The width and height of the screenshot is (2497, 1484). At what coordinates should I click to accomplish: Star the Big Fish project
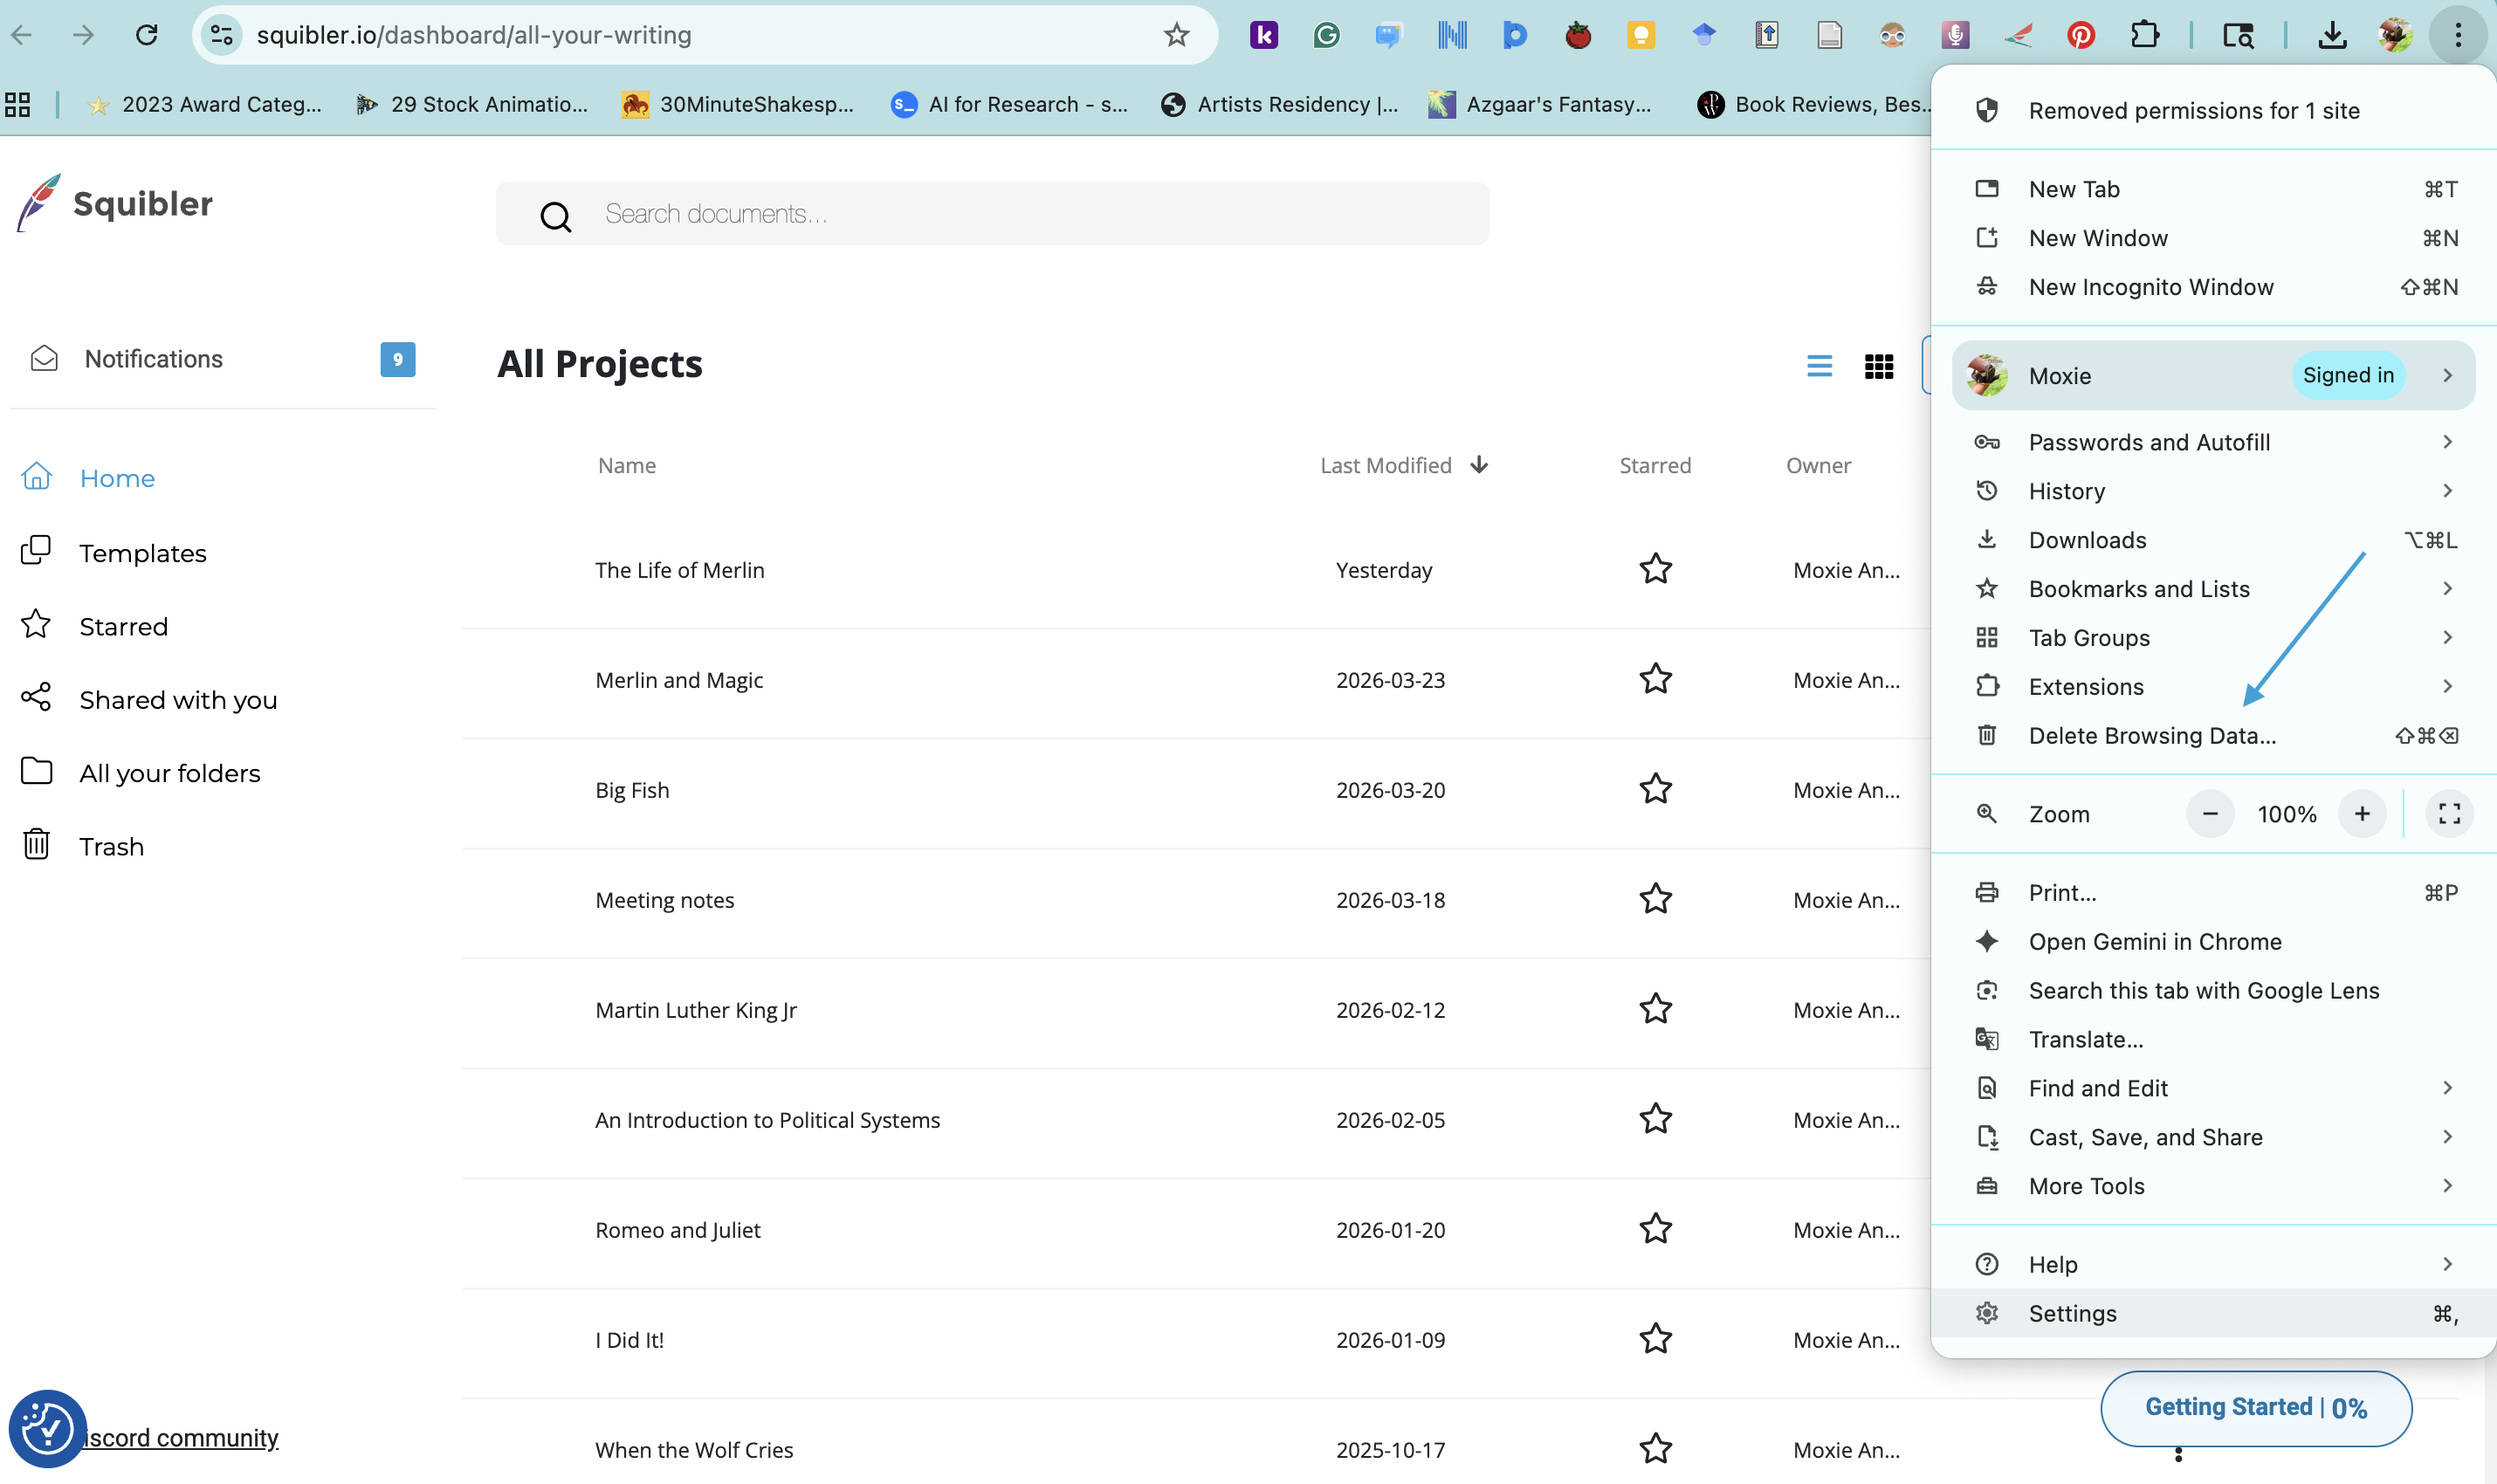(1655, 789)
